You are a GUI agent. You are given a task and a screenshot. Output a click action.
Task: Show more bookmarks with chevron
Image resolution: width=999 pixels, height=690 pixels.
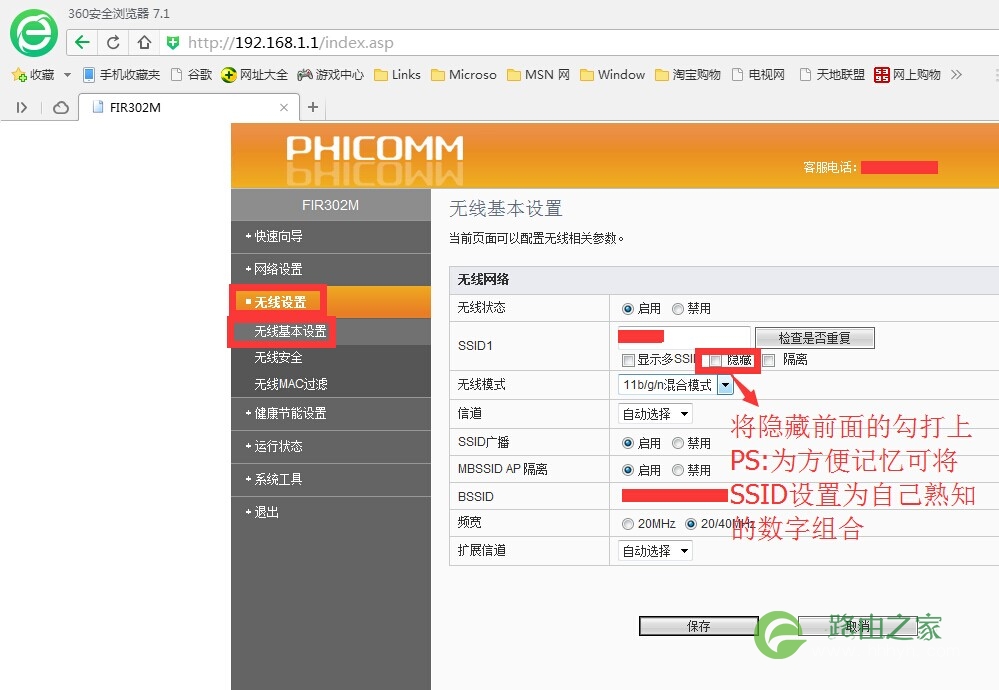[x=956, y=75]
